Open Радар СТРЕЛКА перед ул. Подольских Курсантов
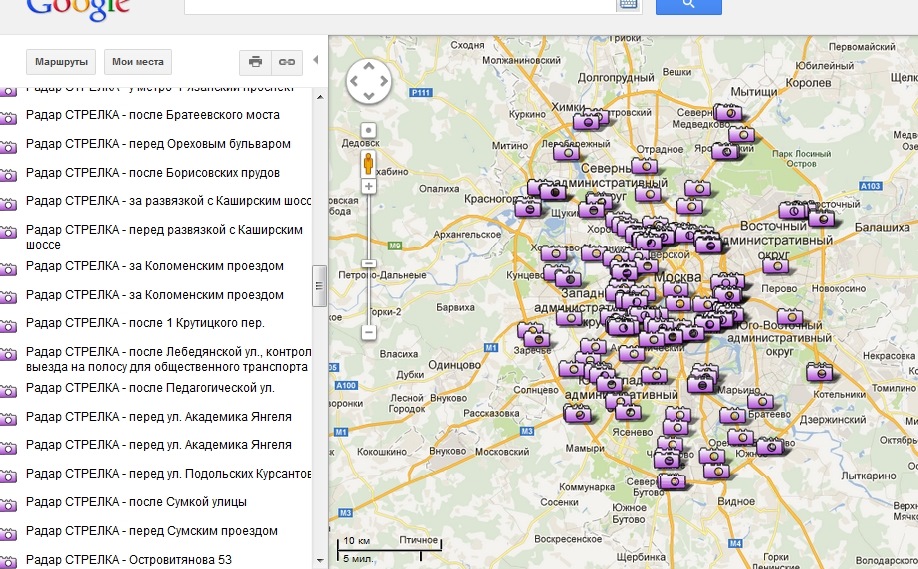The image size is (918, 569). click(169, 474)
